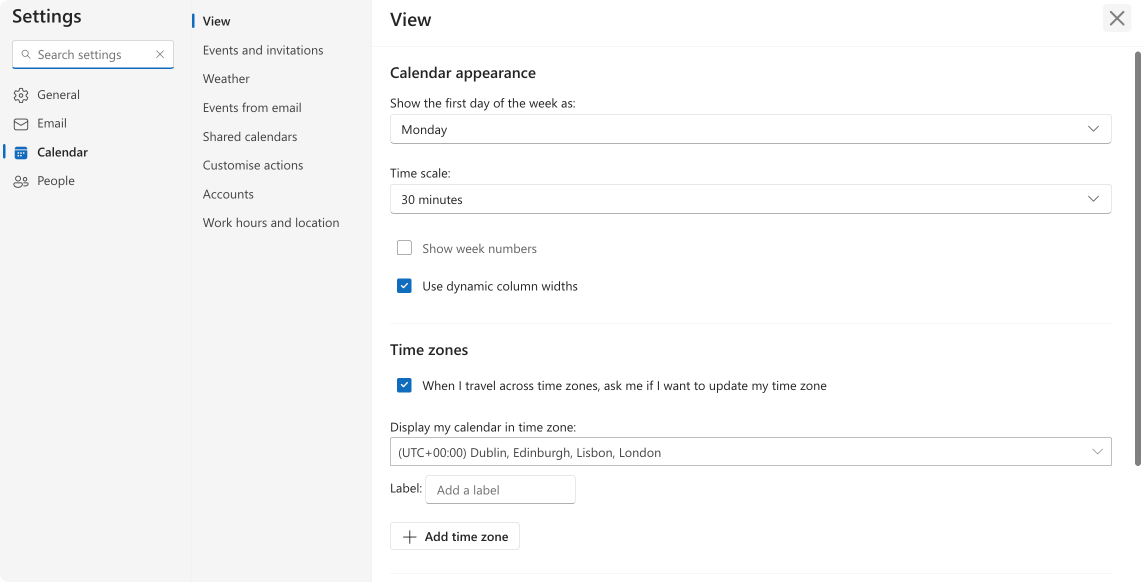
Task: Click the People icon in sidebar
Action: 21,181
